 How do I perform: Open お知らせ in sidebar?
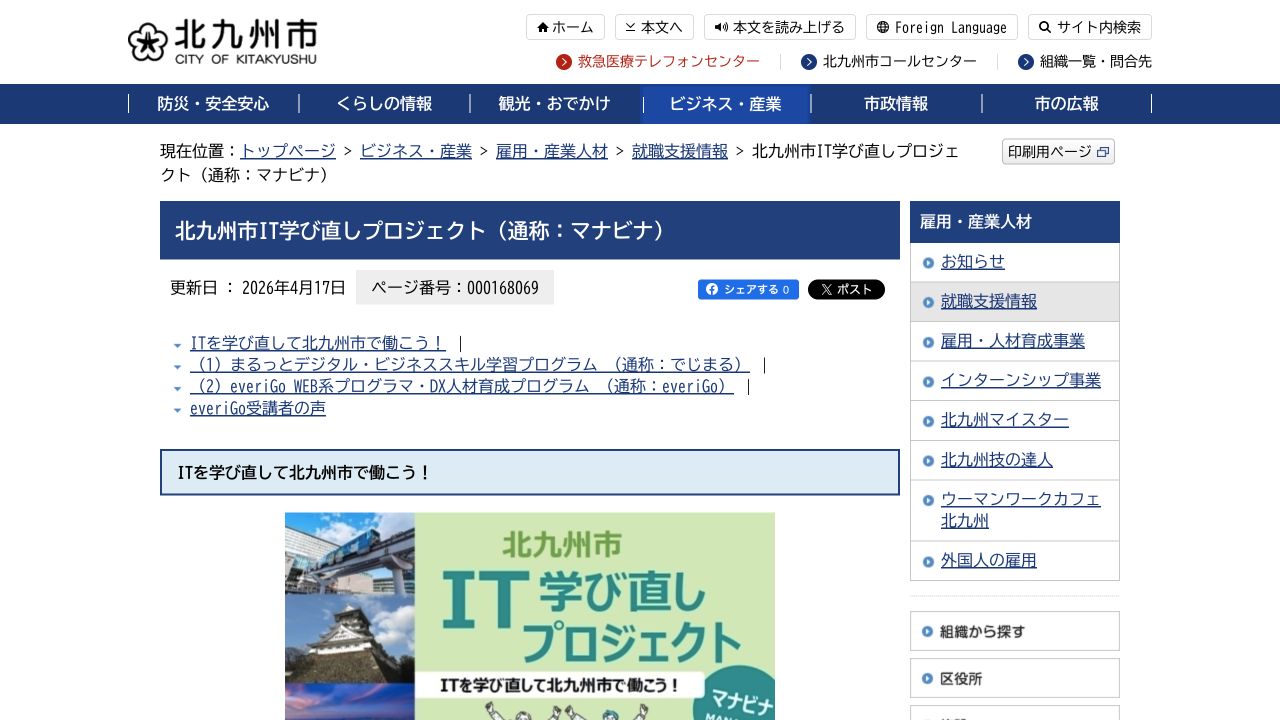coord(973,262)
